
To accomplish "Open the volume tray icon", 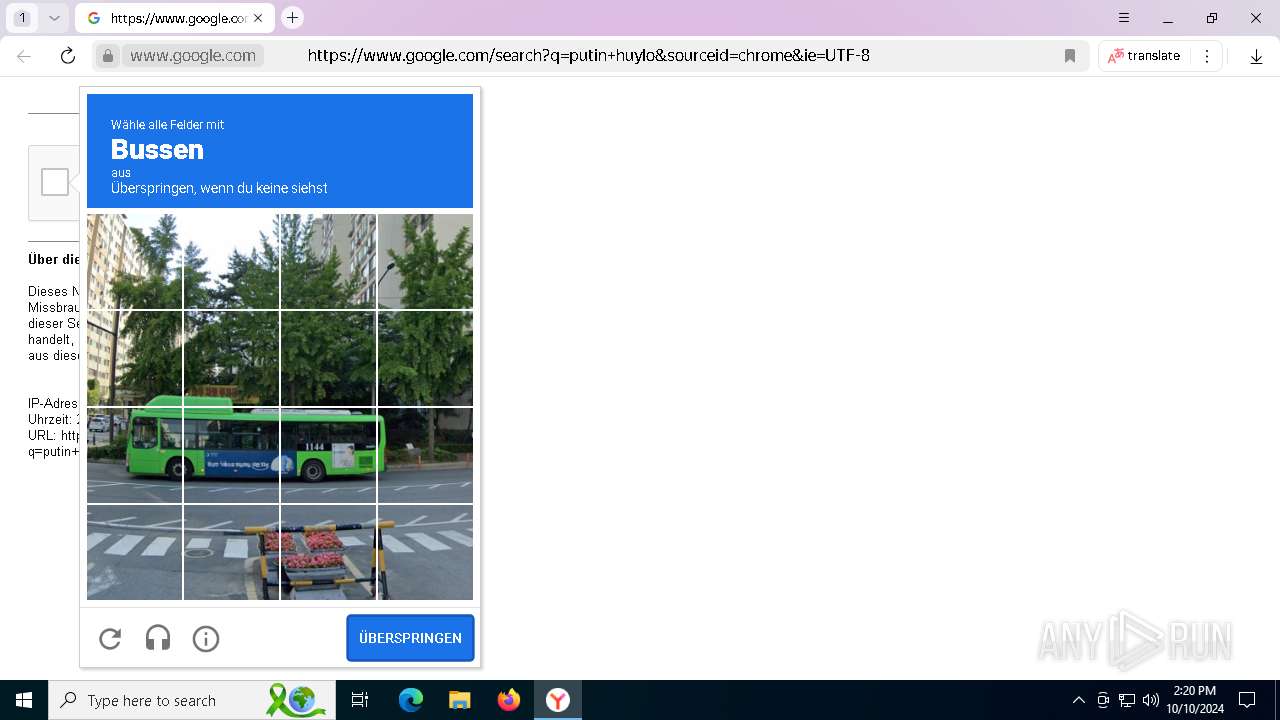I will [1151, 700].
